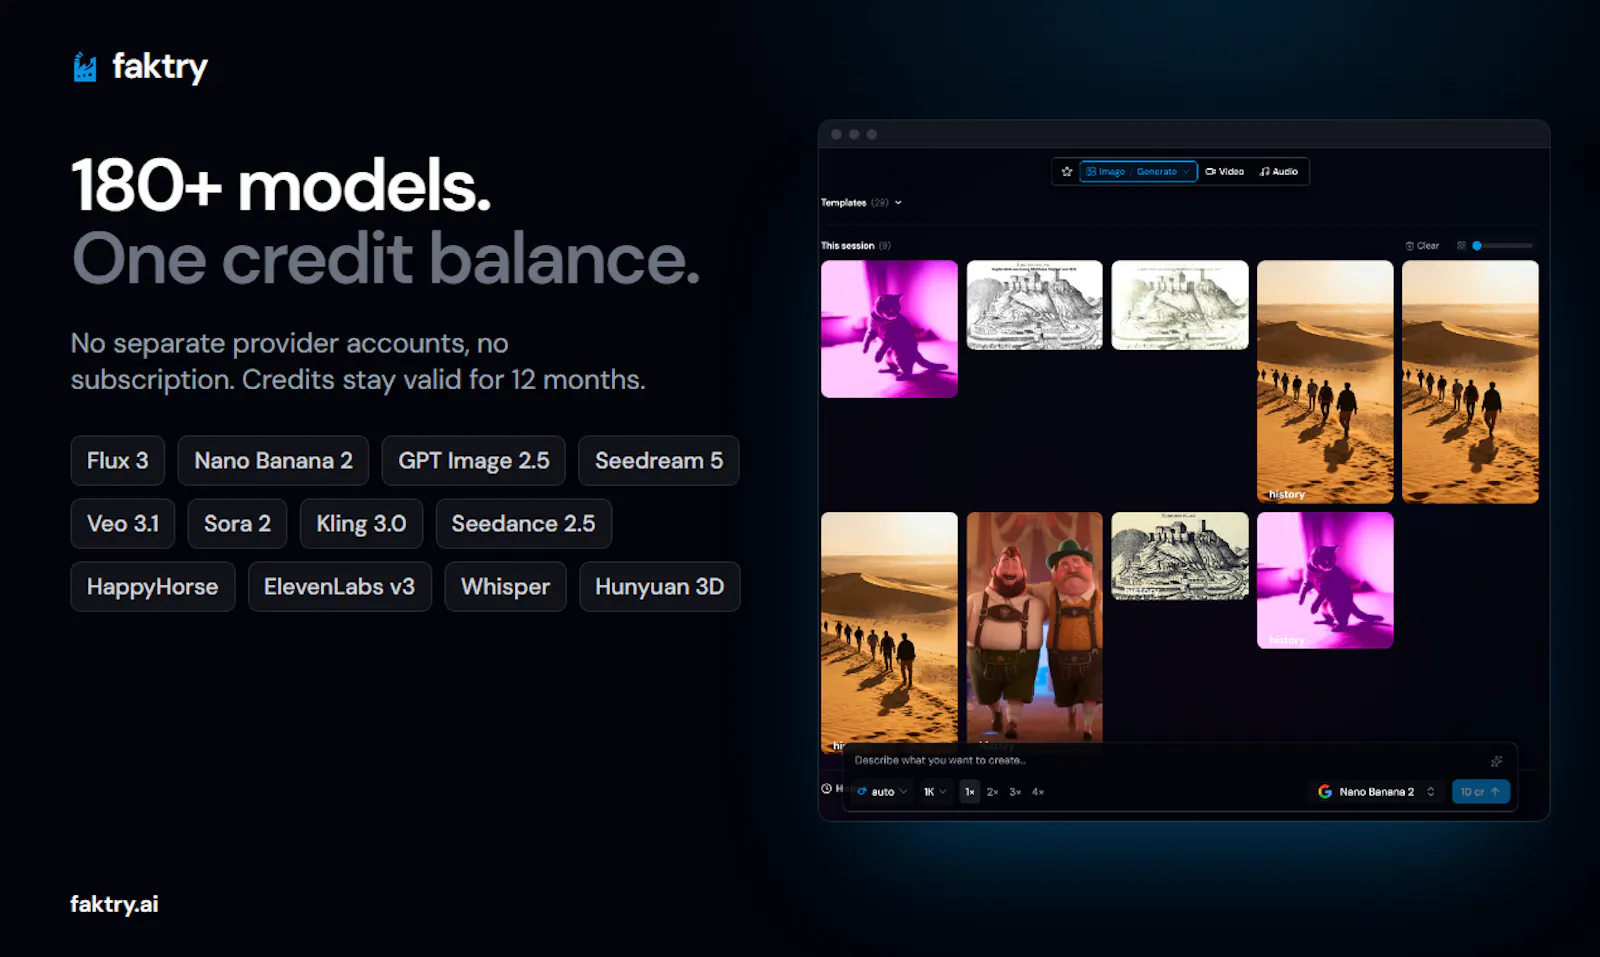Click the 10 cr generate button
Viewport: 1600px width, 957px height.
[1480, 792]
